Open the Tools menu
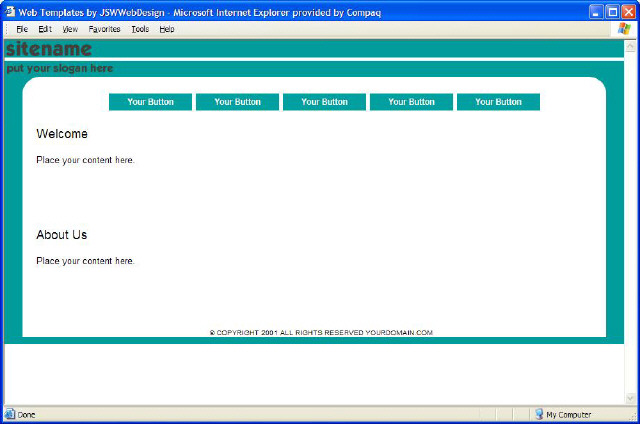This screenshot has width=640, height=424. click(x=140, y=29)
